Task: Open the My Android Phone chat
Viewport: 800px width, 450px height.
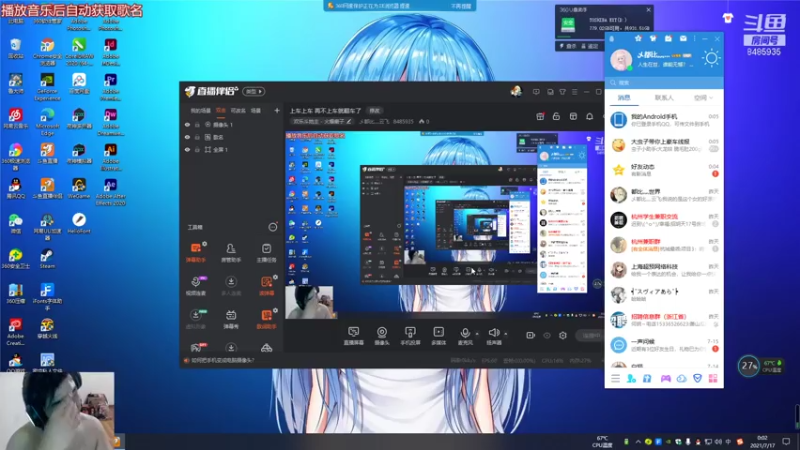Action: coord(664,120)
